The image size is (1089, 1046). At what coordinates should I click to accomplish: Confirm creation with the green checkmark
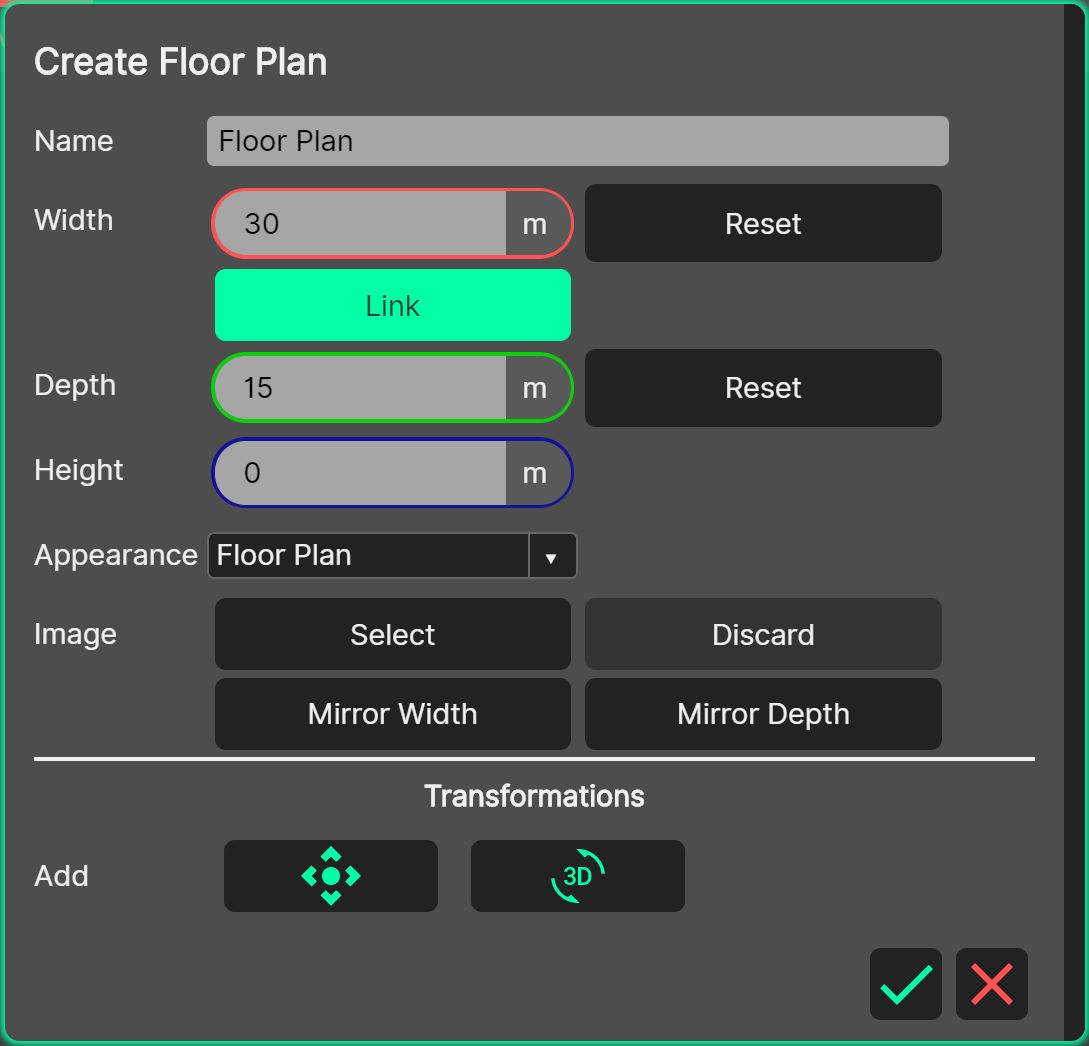pos(905,984)
